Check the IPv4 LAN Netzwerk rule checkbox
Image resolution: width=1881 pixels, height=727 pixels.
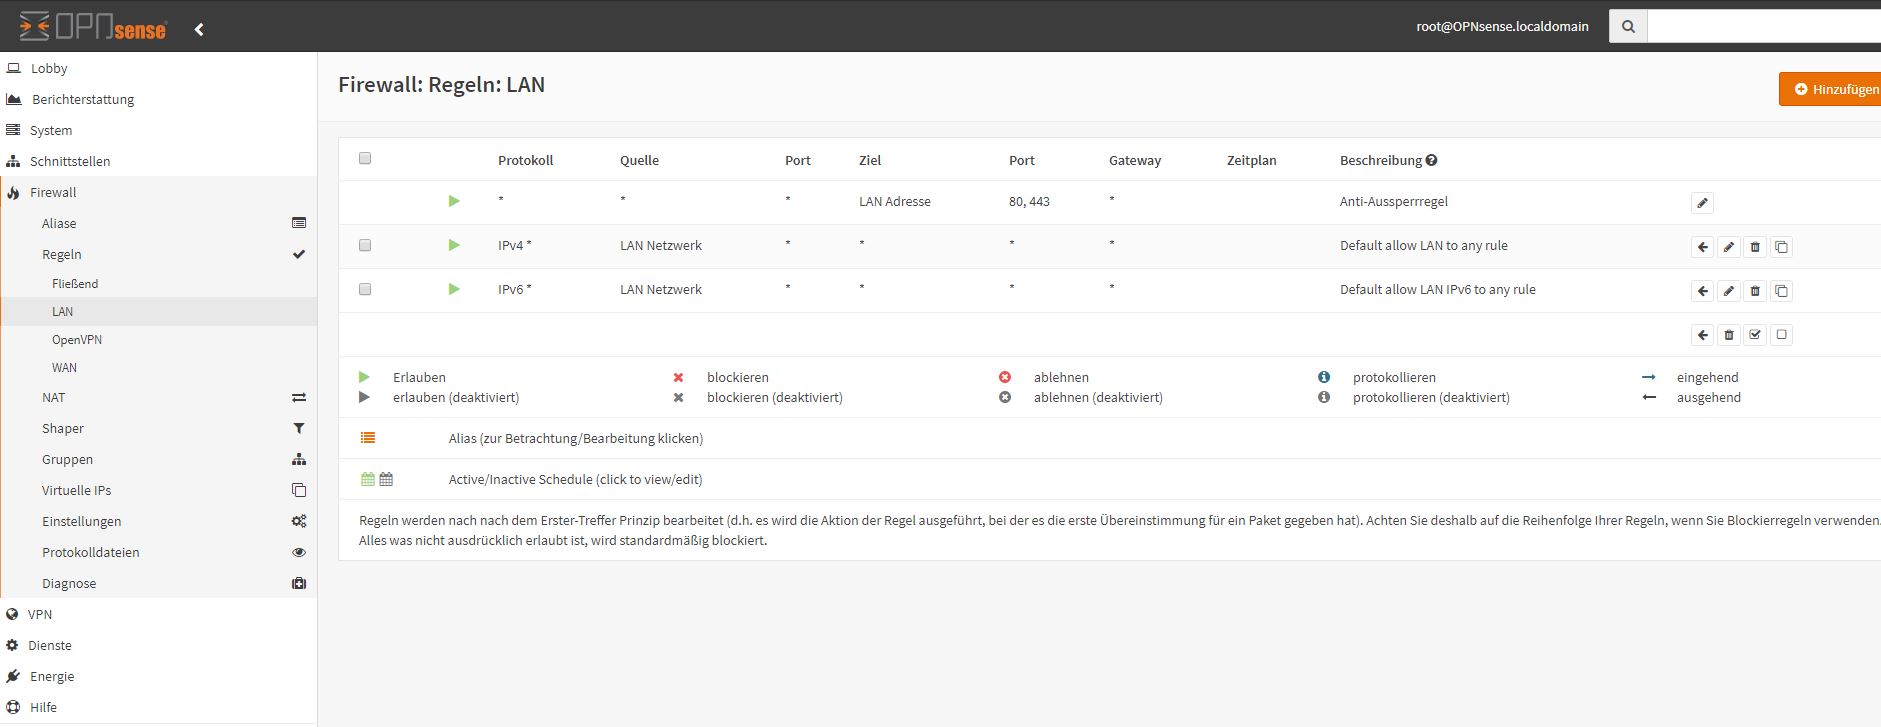click(365, 245)
